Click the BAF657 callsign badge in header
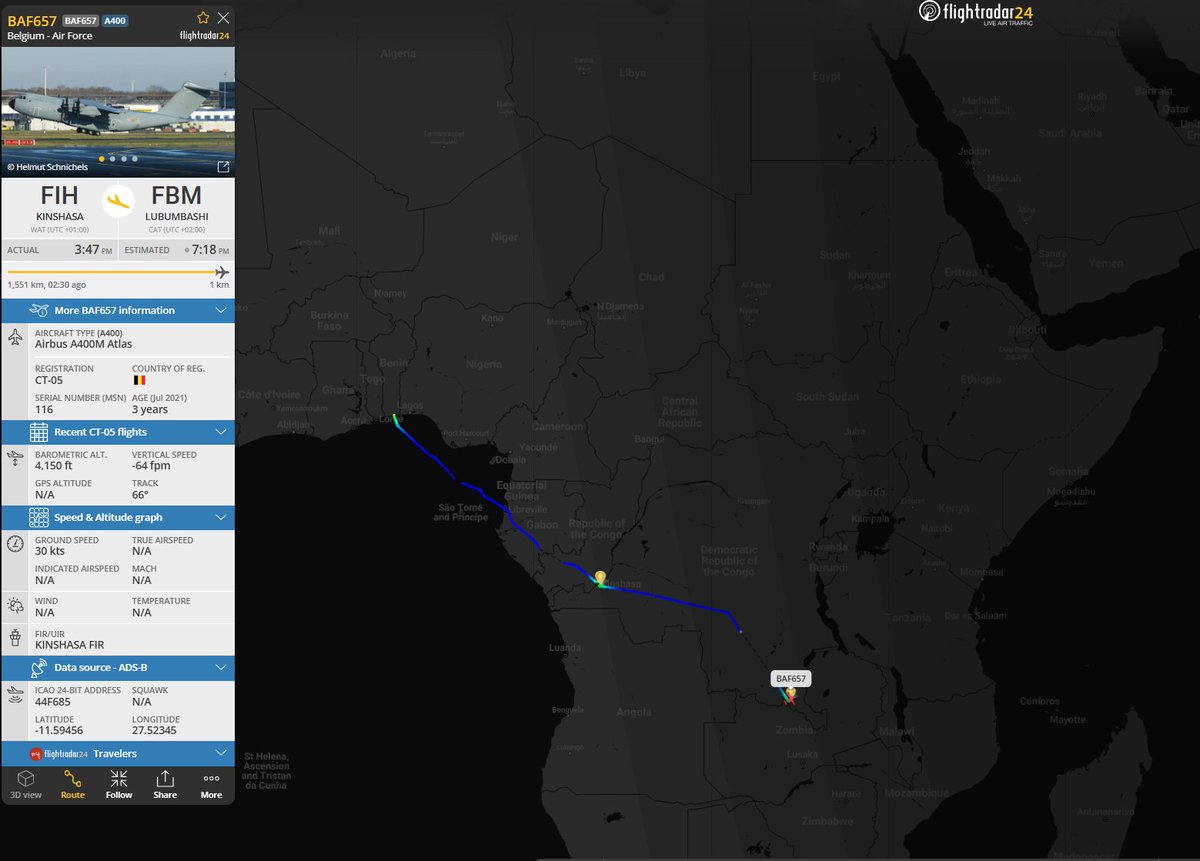1200x861 pixels. click(81, 20)
